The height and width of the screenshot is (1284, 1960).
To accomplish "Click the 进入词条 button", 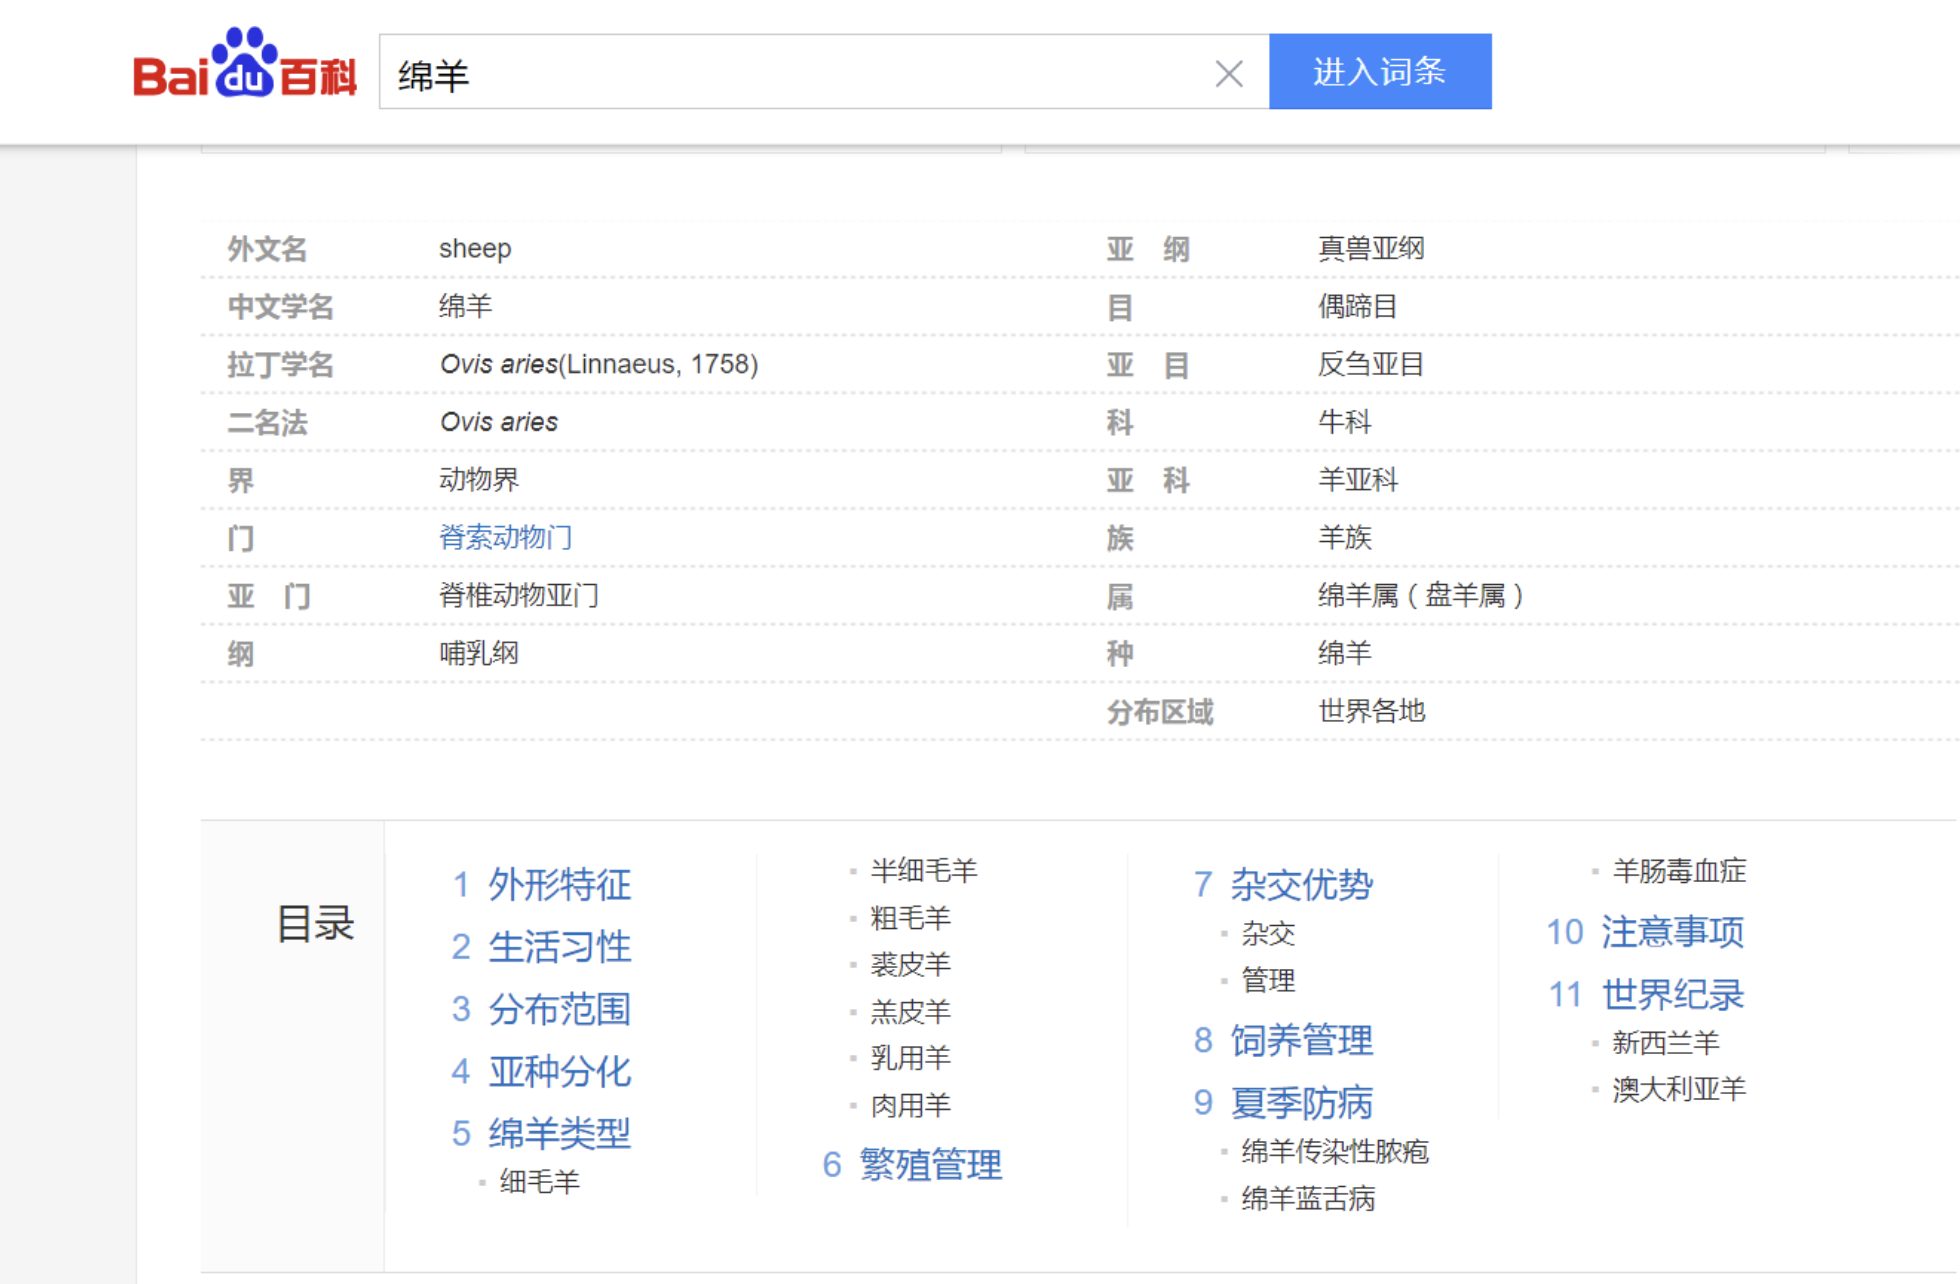I will pyautogui.click(x=1380, y=72).
